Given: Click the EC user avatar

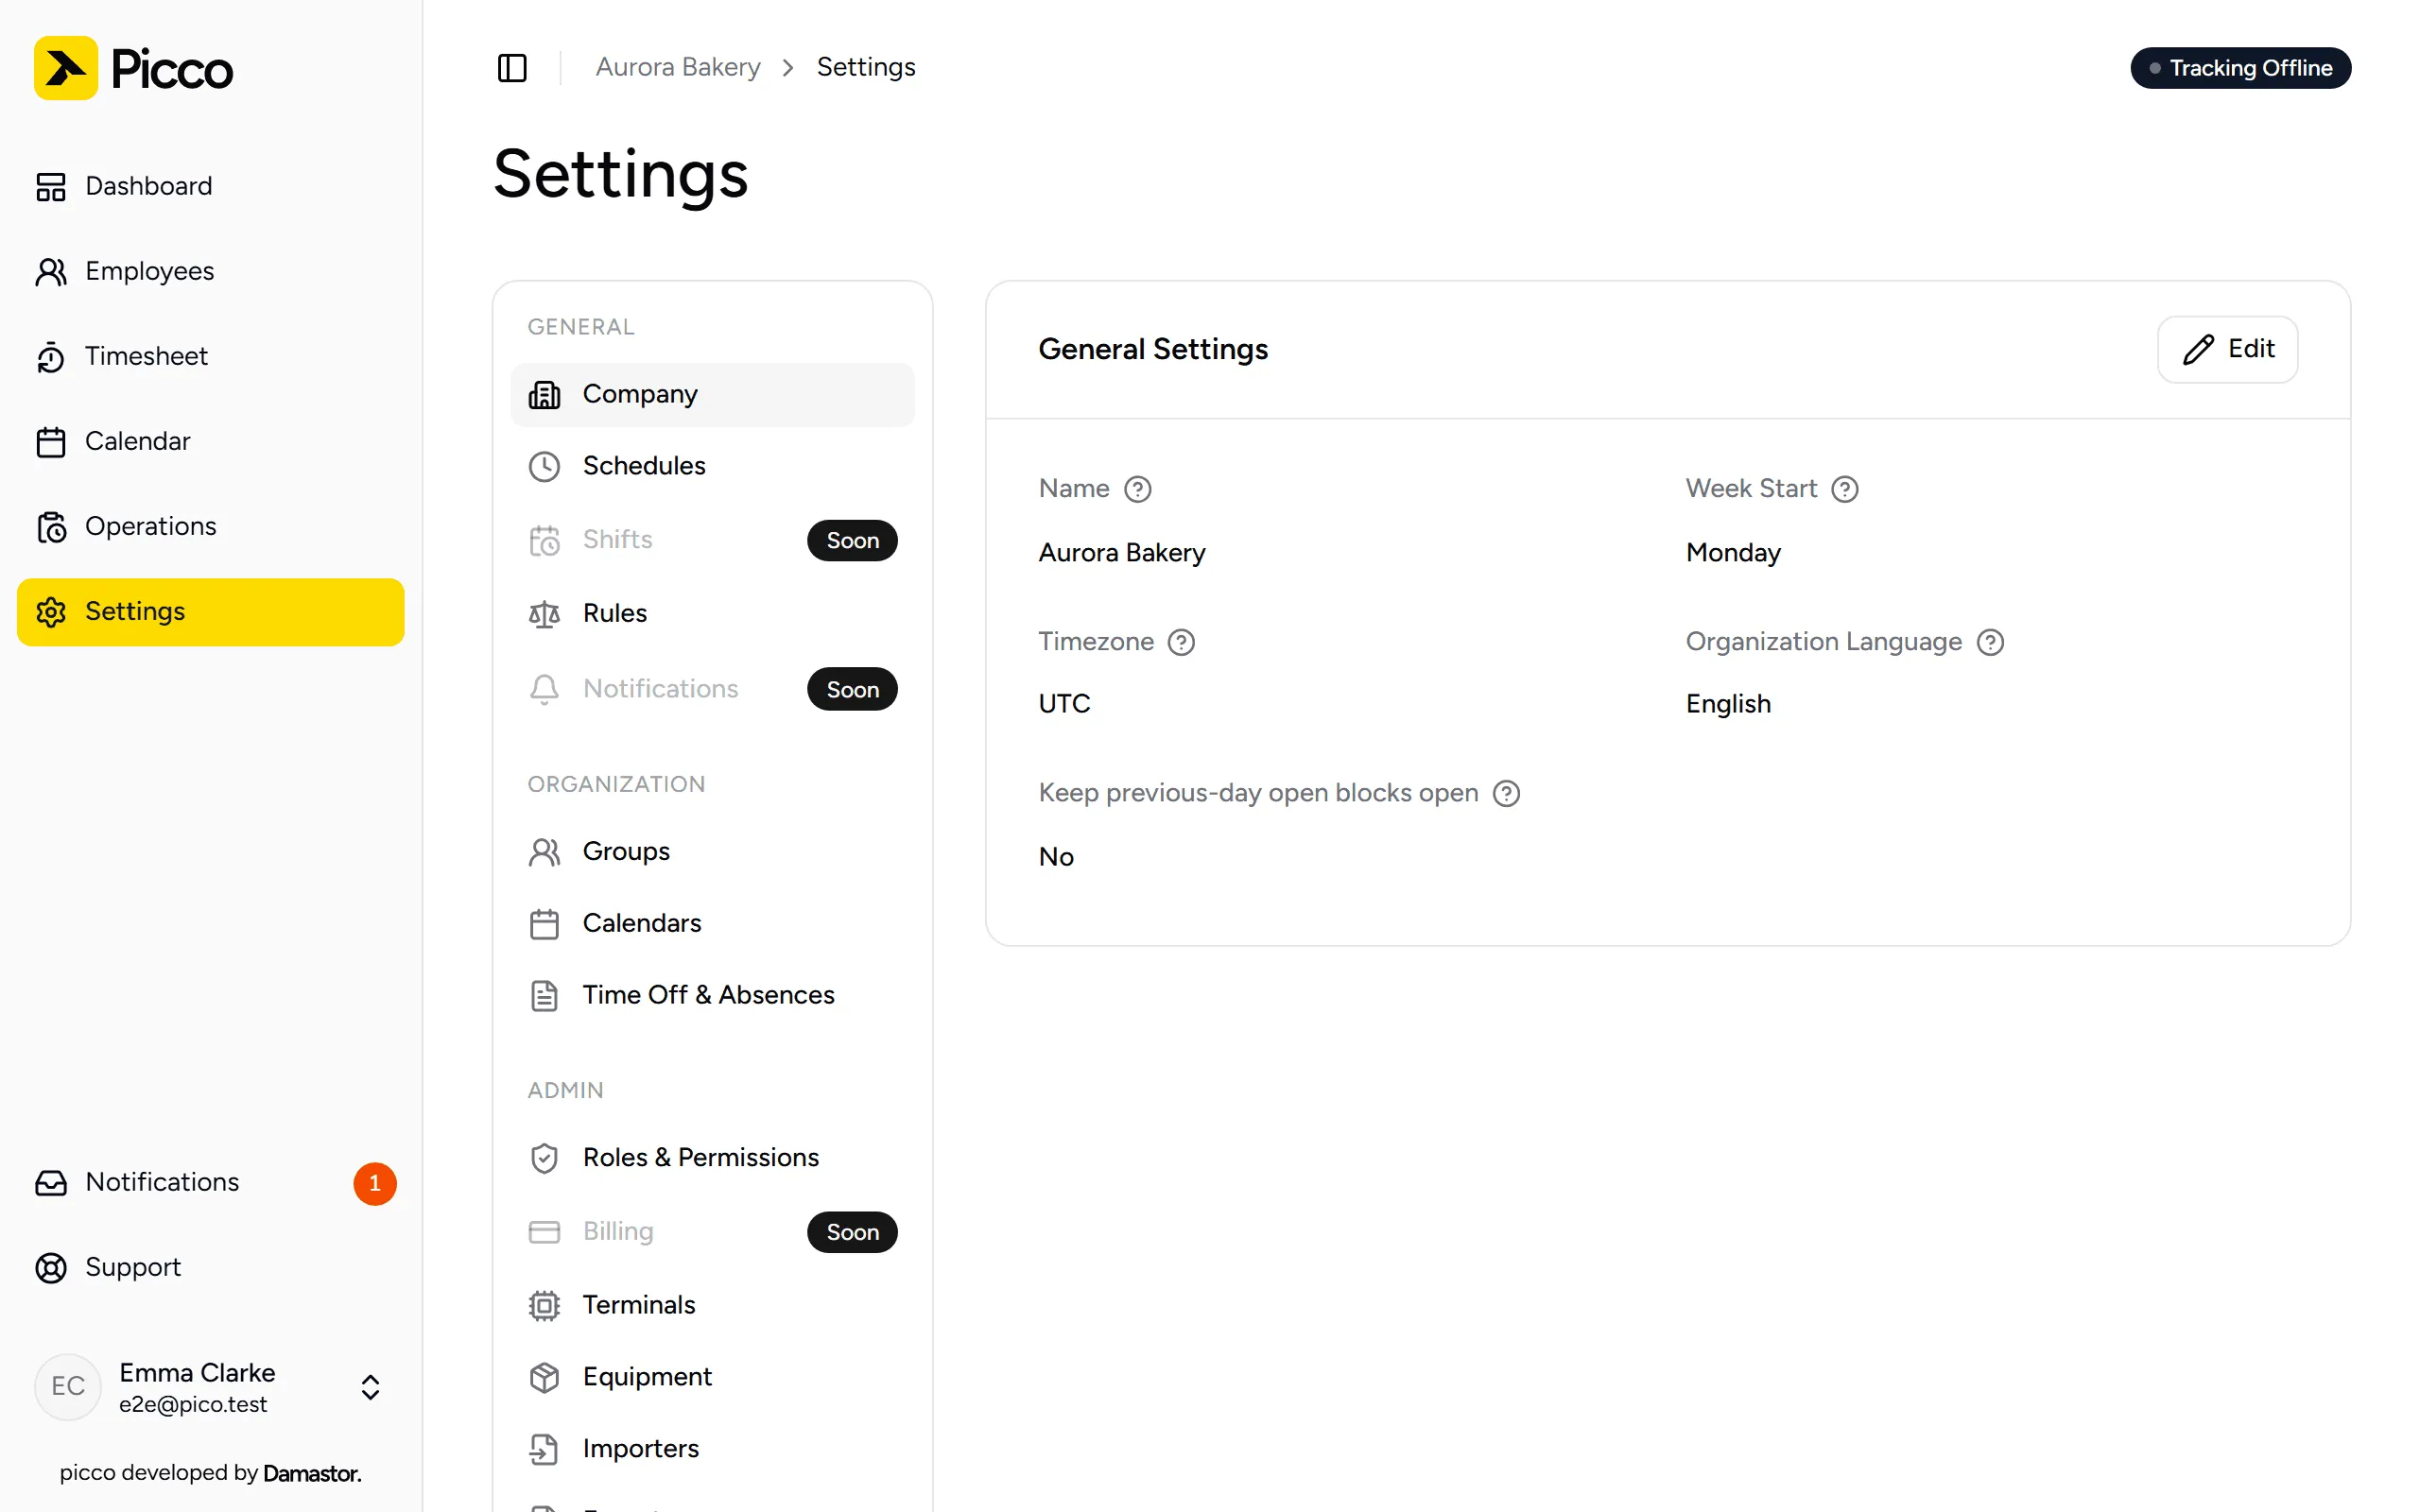Looking at the screenshot, I should tap(68, 1386).
